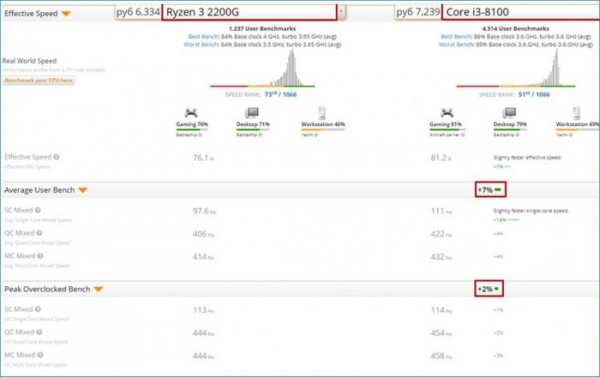Screen dimensions: 600x377
Task: Click the Core i3-8100 CPU name field
Action: pos(521,12)
